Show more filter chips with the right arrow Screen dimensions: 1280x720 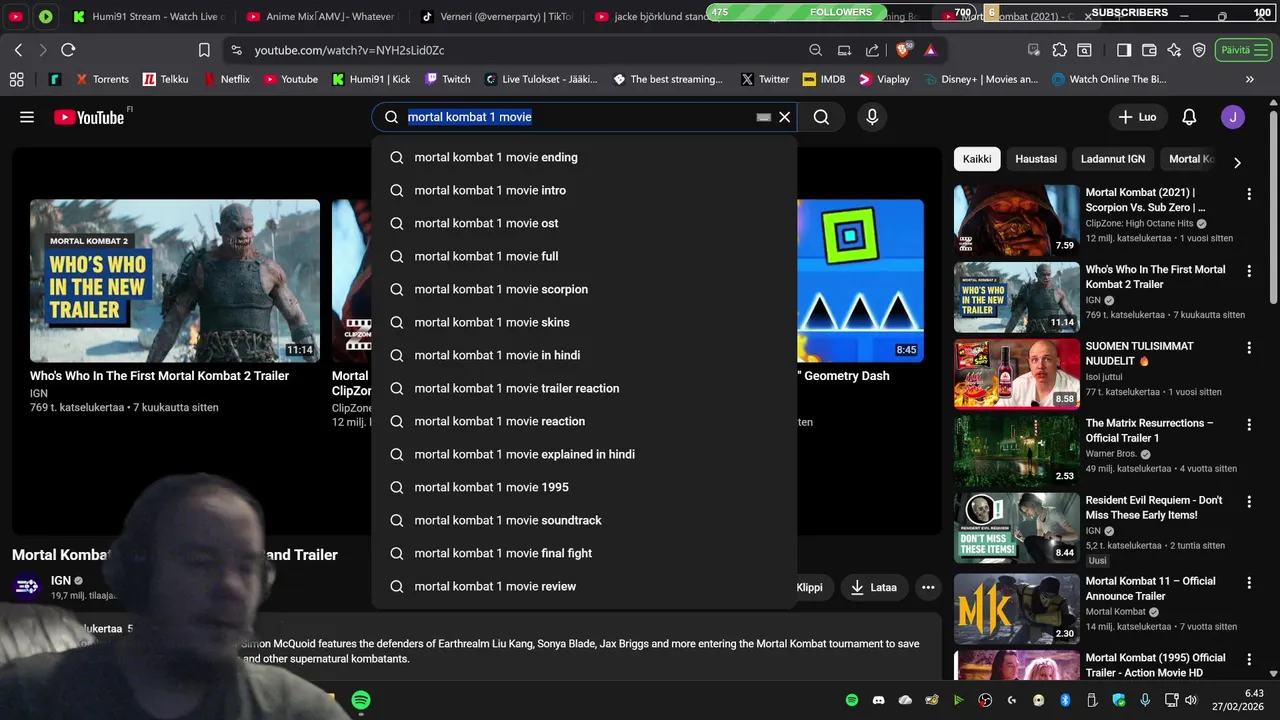pos(1237,162)
